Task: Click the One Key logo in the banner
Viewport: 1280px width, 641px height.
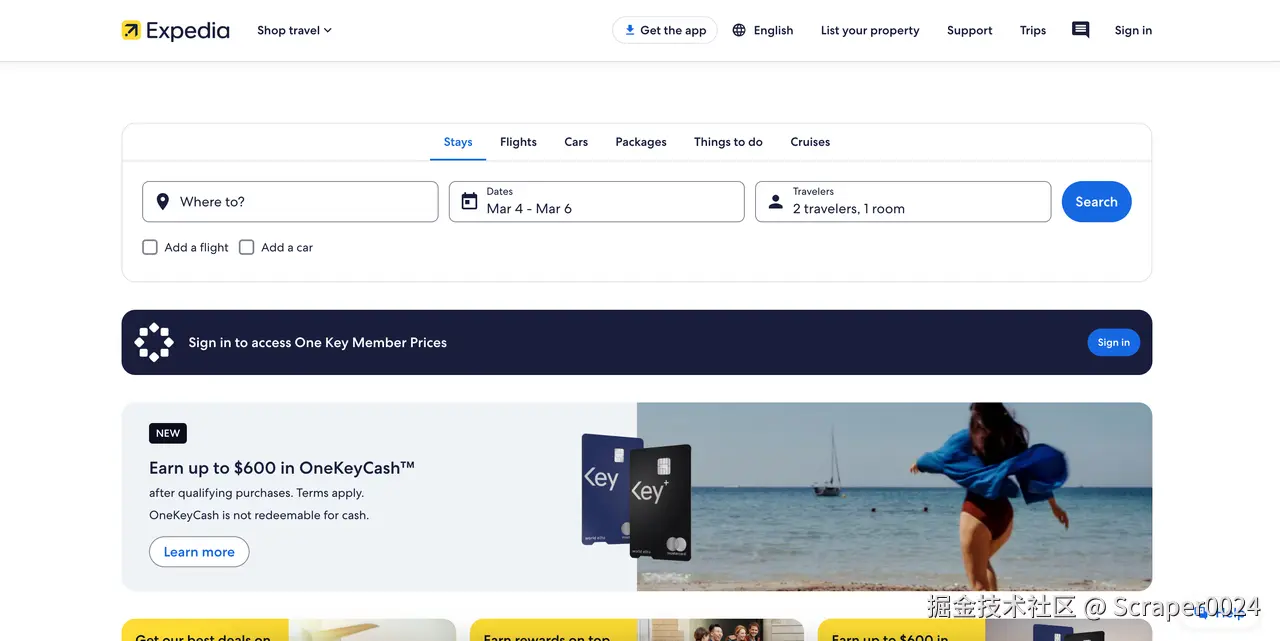Action: [153, 341]
